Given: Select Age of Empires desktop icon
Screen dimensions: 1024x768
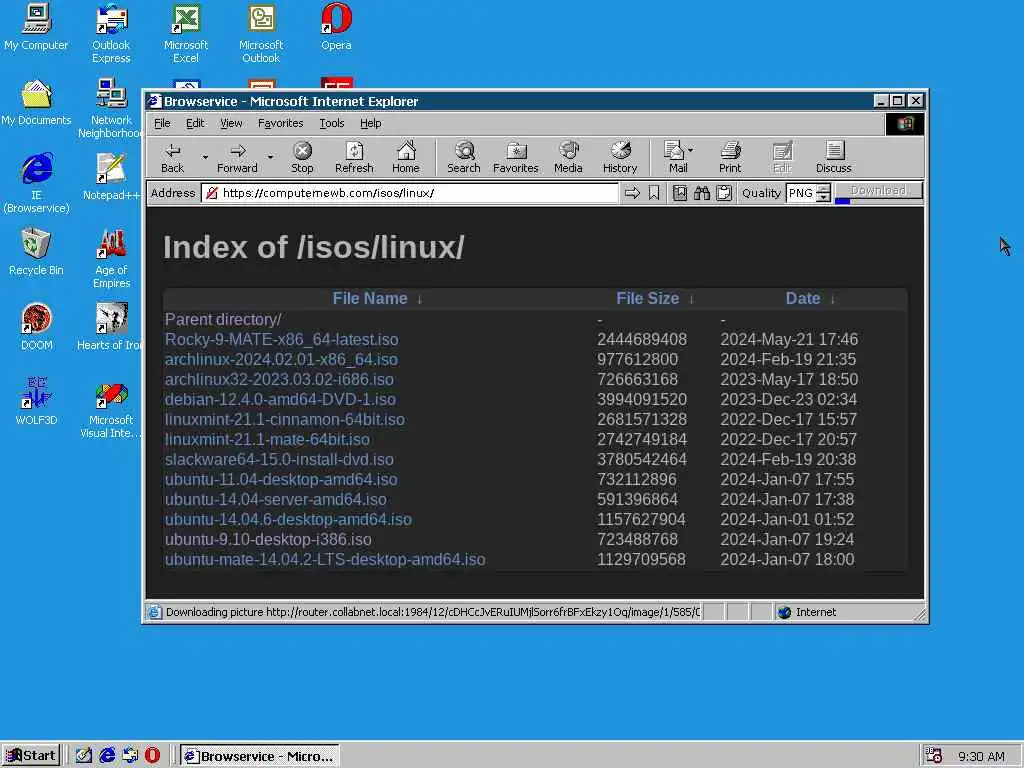Looking at the screenshot, I should coord(111,259).
